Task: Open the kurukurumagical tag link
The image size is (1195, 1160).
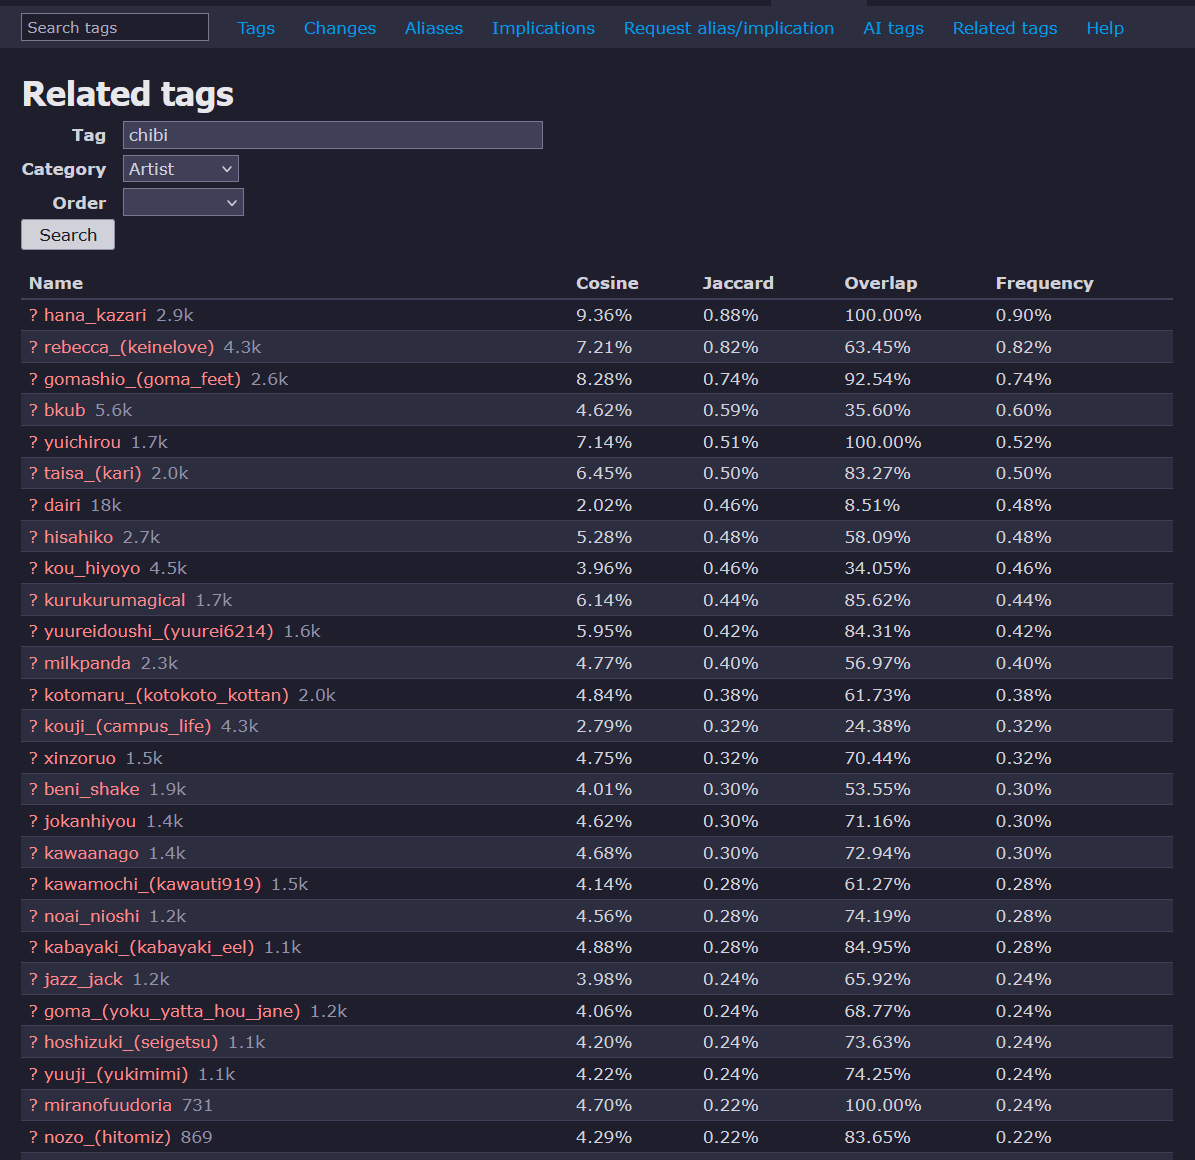Action: pos(114,601)
